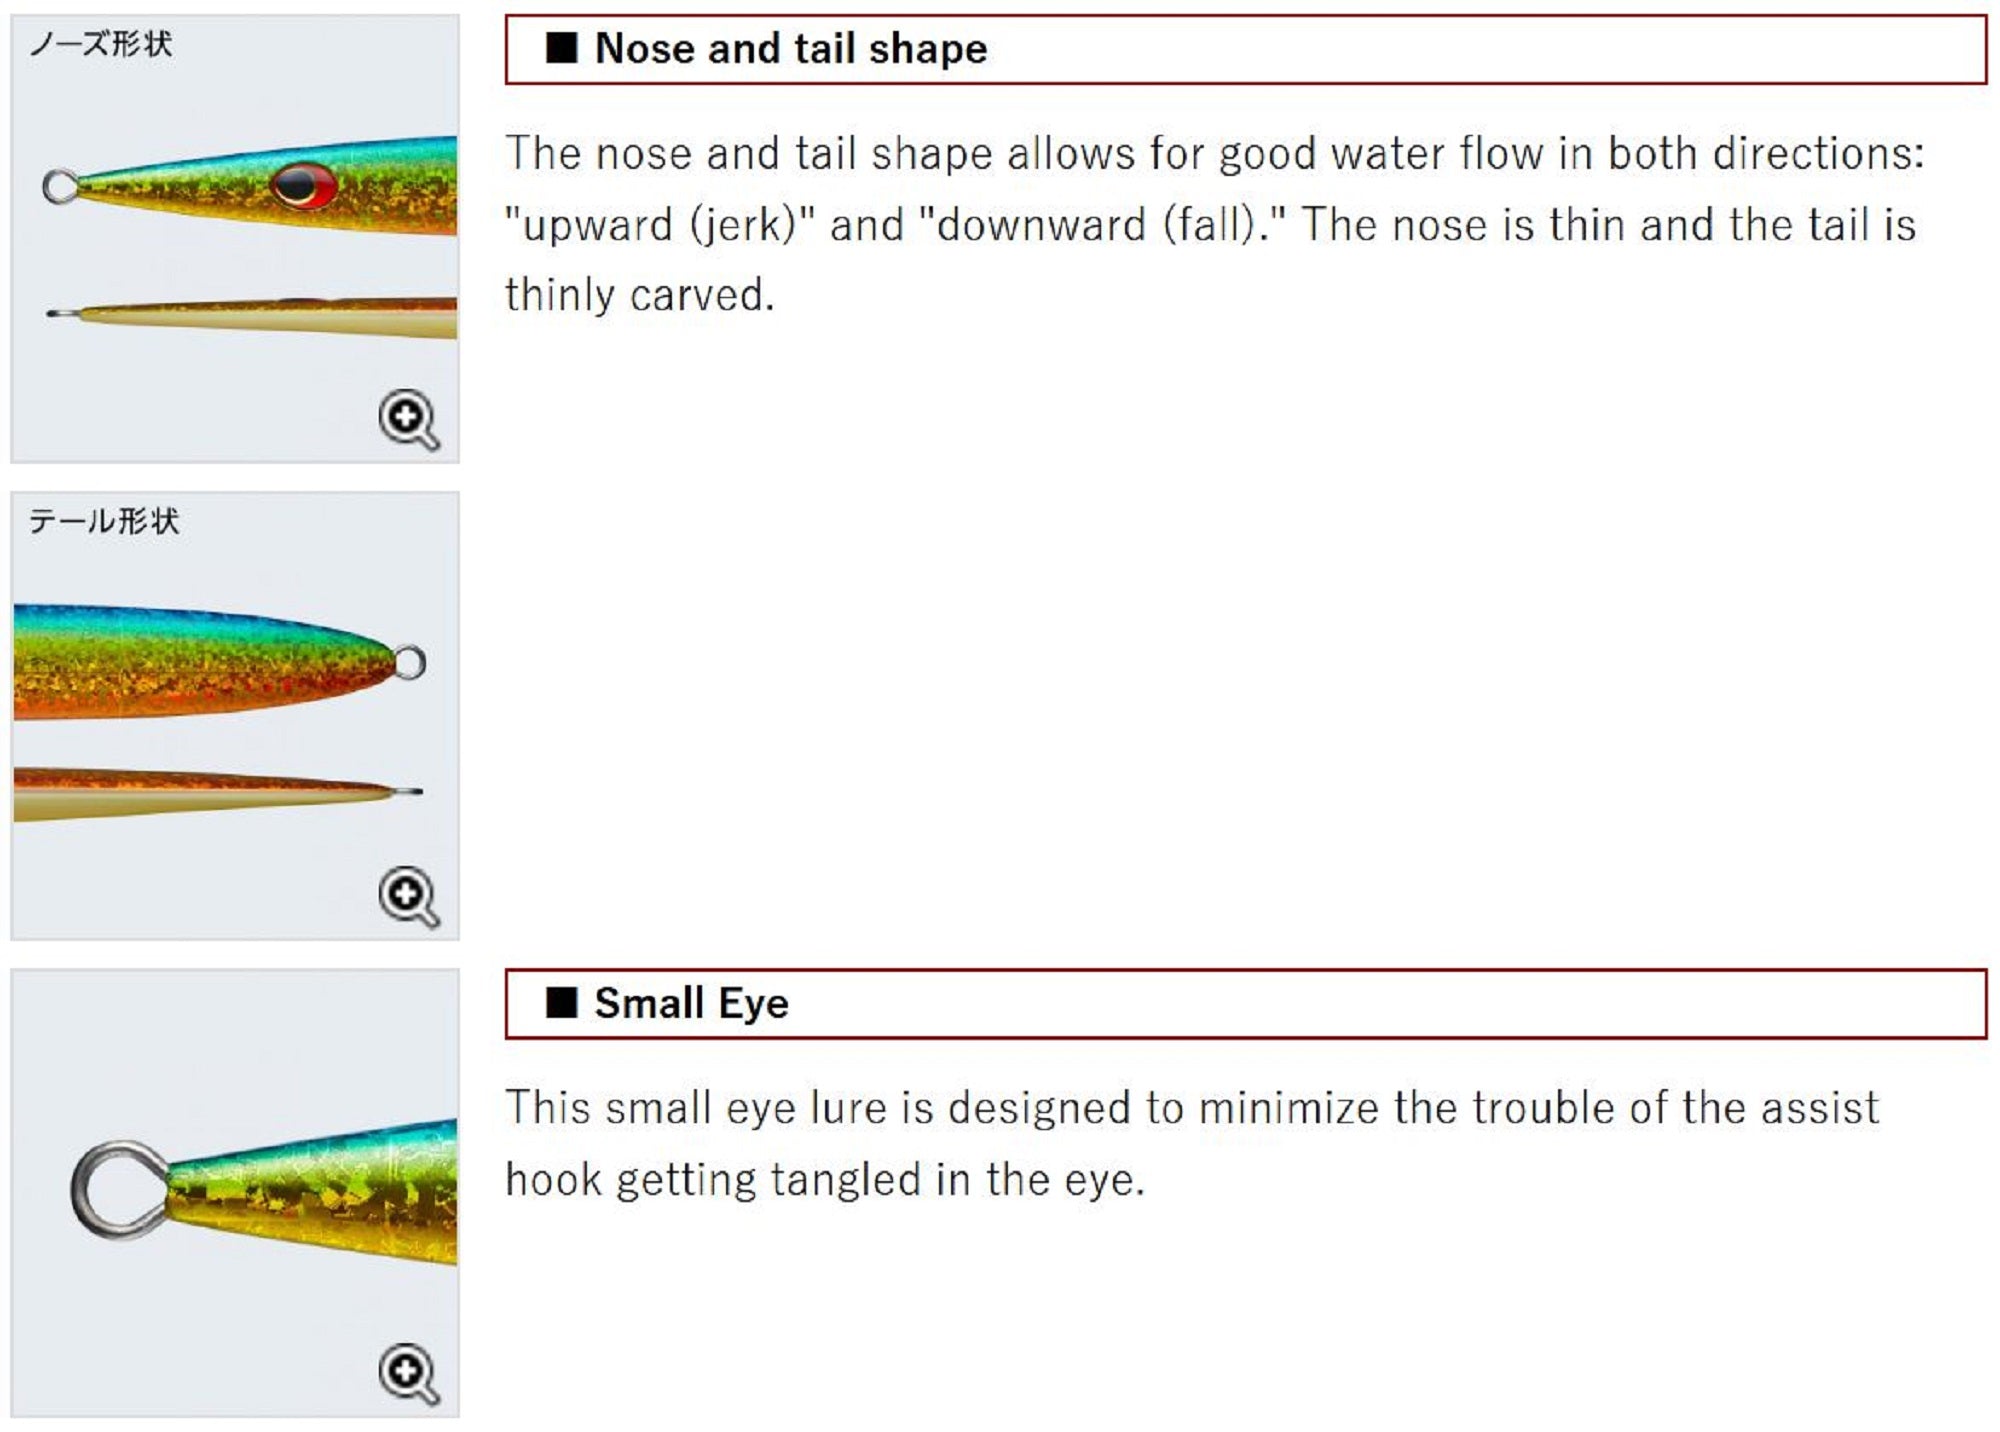This screenshot has width=2000, height=1432.
Task: Click the paragraph about assist hook tangling
Action: pos(1190,1143)
